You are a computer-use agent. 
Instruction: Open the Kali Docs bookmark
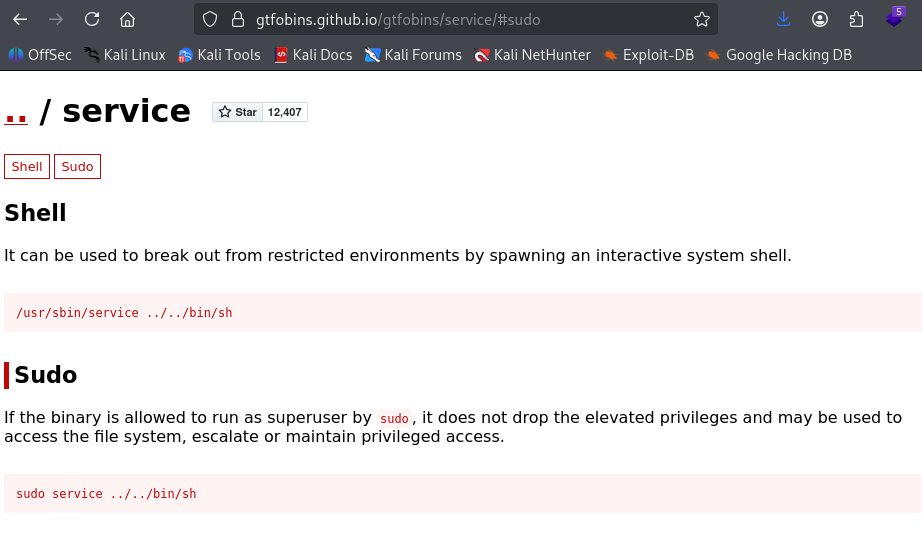click(x=313, y=55)
